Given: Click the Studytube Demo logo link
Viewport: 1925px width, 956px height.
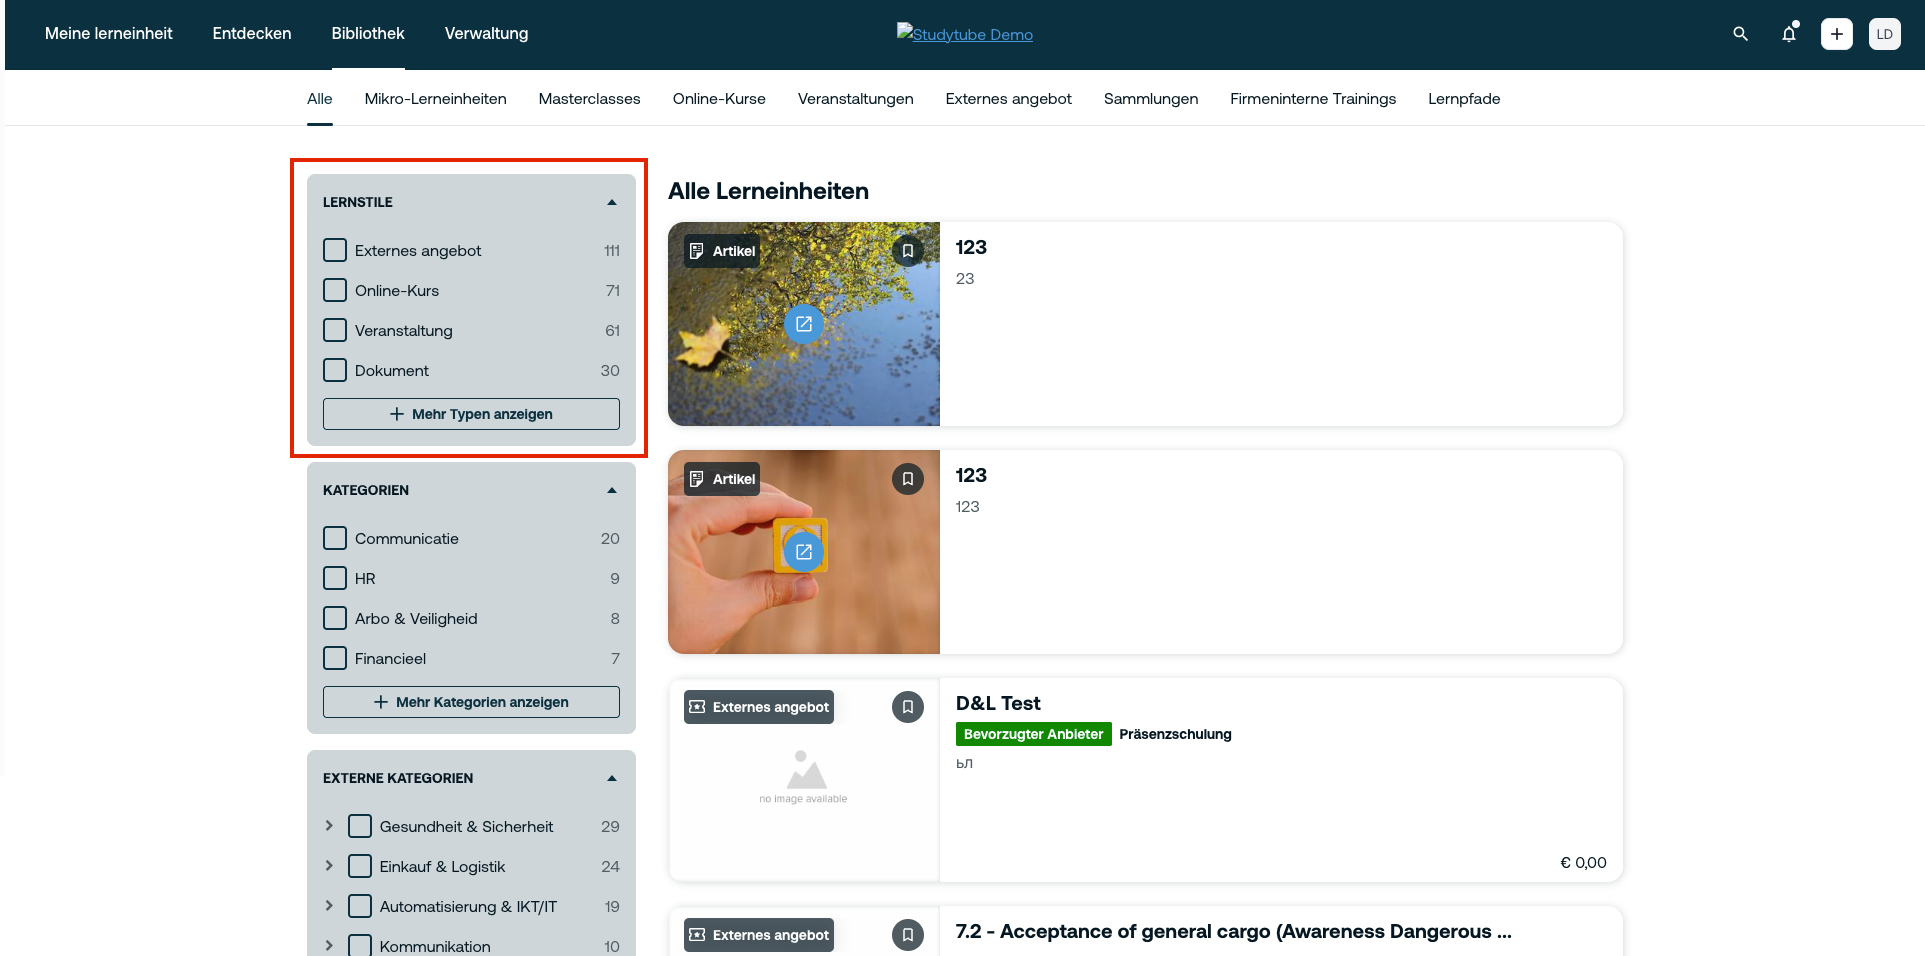Looking at the screenshot, I should [x=965, y=34].
